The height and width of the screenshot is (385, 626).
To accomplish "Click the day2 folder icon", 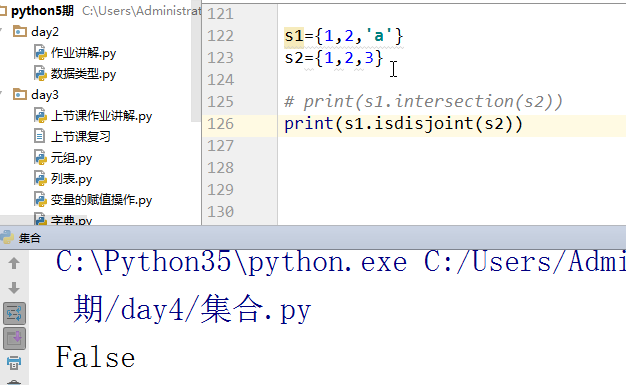I will pyautogui.click(x=20, y=31).
